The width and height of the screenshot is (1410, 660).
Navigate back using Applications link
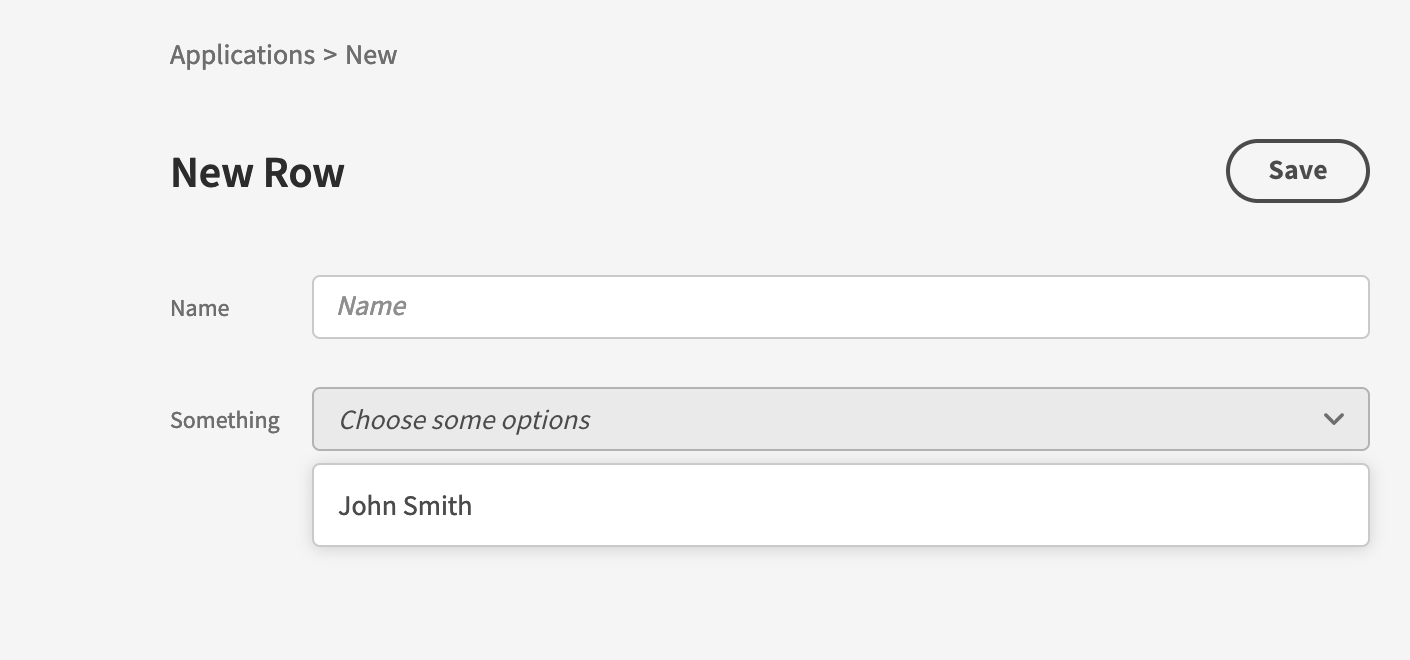[243, 55]
